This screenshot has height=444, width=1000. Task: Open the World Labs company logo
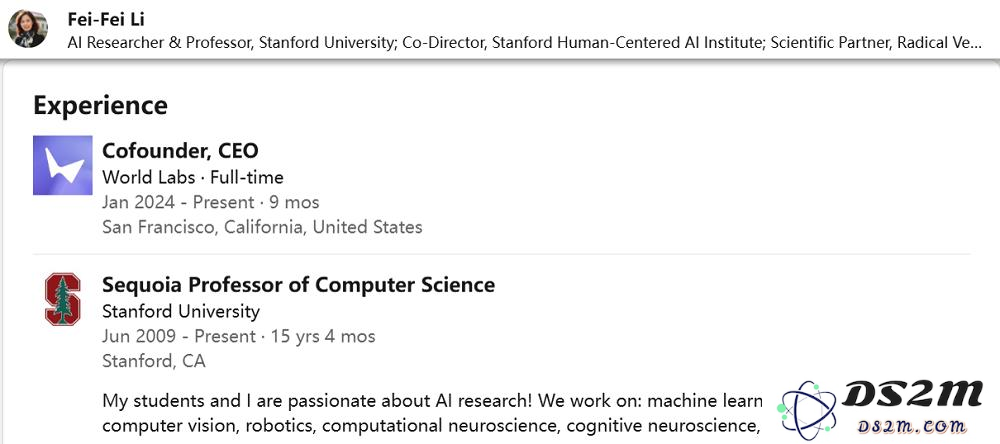pyautogui.click(x=62, y=165)
